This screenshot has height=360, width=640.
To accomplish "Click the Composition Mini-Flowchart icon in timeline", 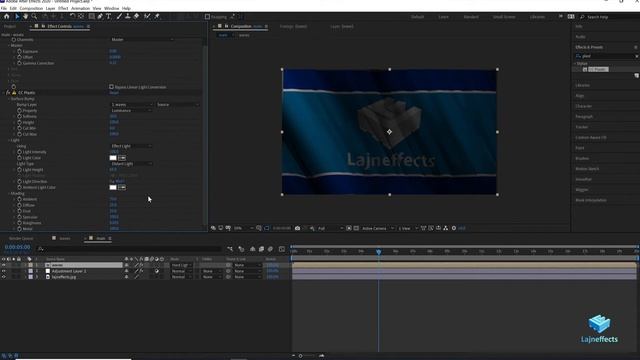I will coord(230,249).
